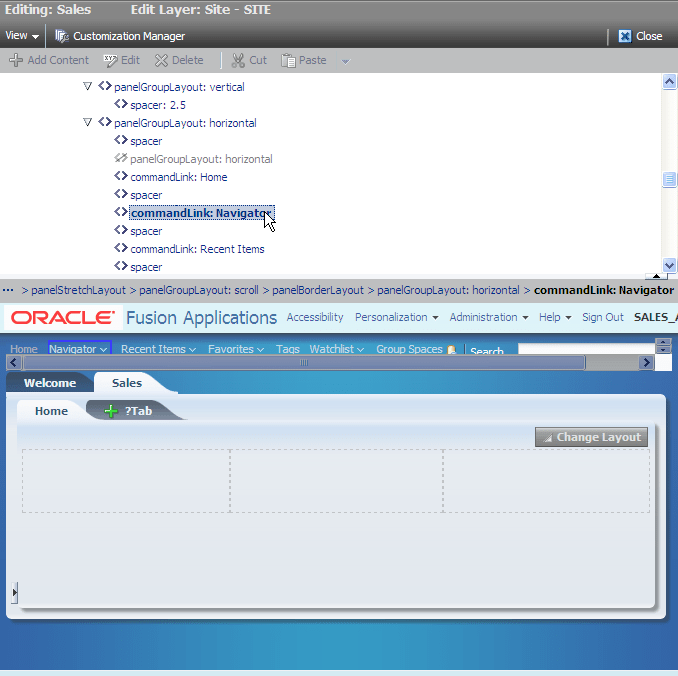Click panelBorderLayout in breadcrumb
The width and height of the screenshot is (678, 676).
tap(318, 290)
